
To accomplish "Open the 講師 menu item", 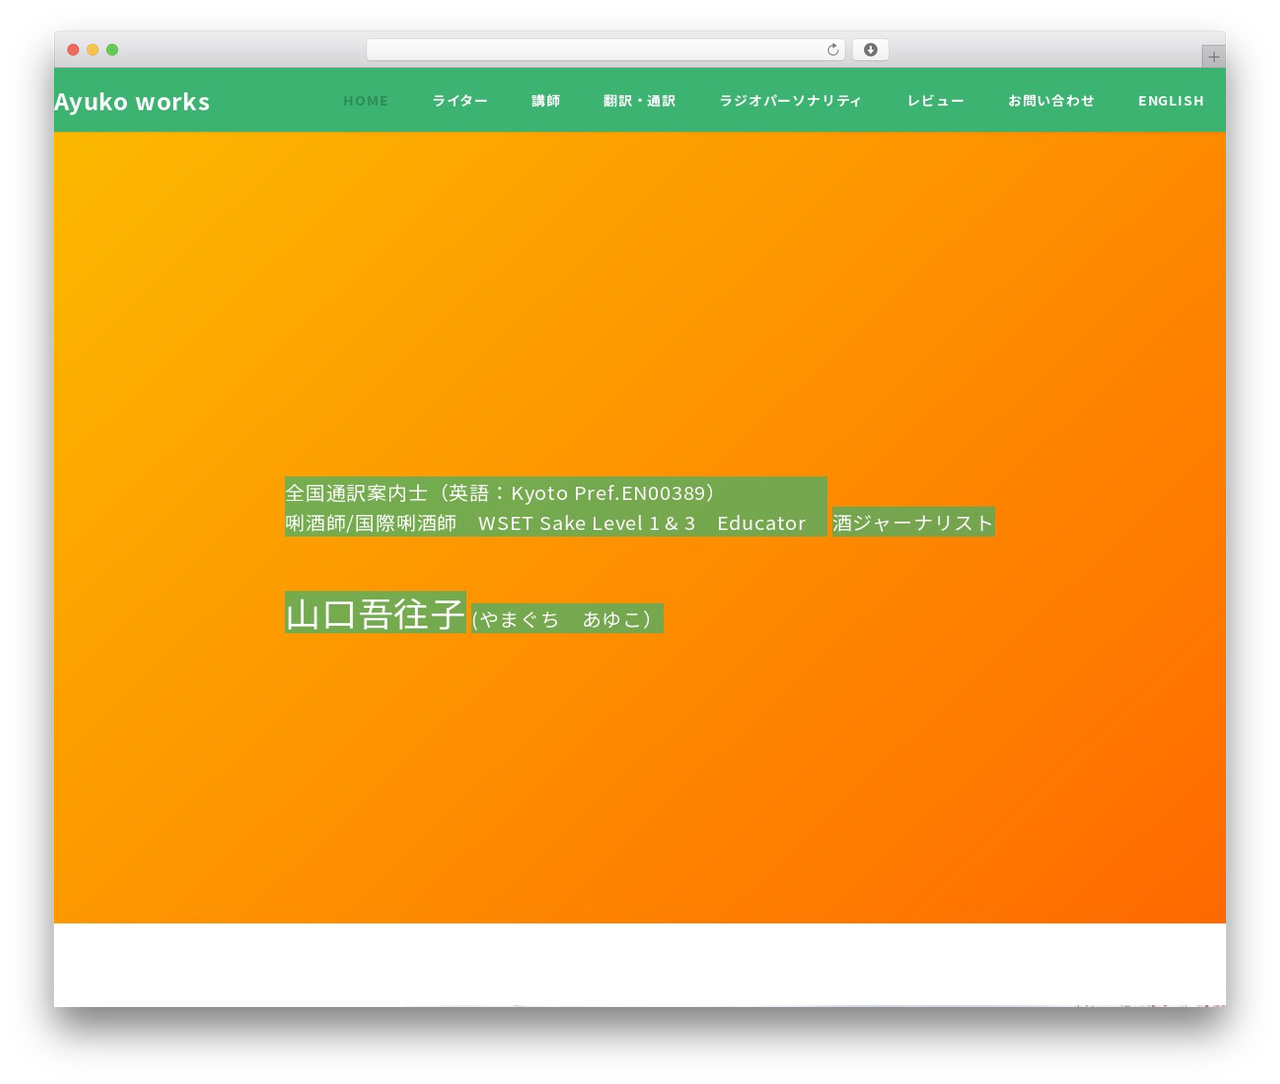I will [546, 101].
